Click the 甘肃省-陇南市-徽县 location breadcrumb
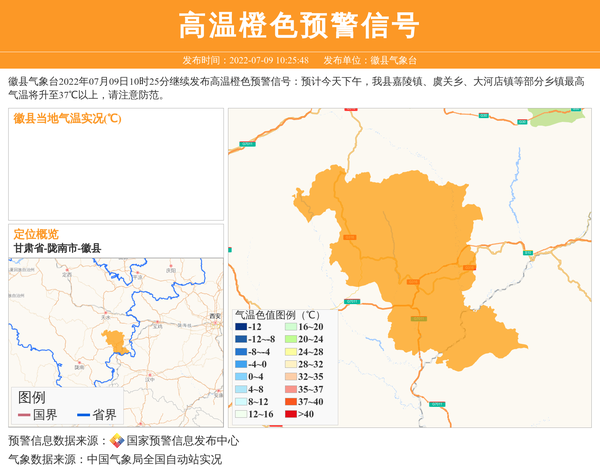600x471 pixels. [x=57, y=248]
